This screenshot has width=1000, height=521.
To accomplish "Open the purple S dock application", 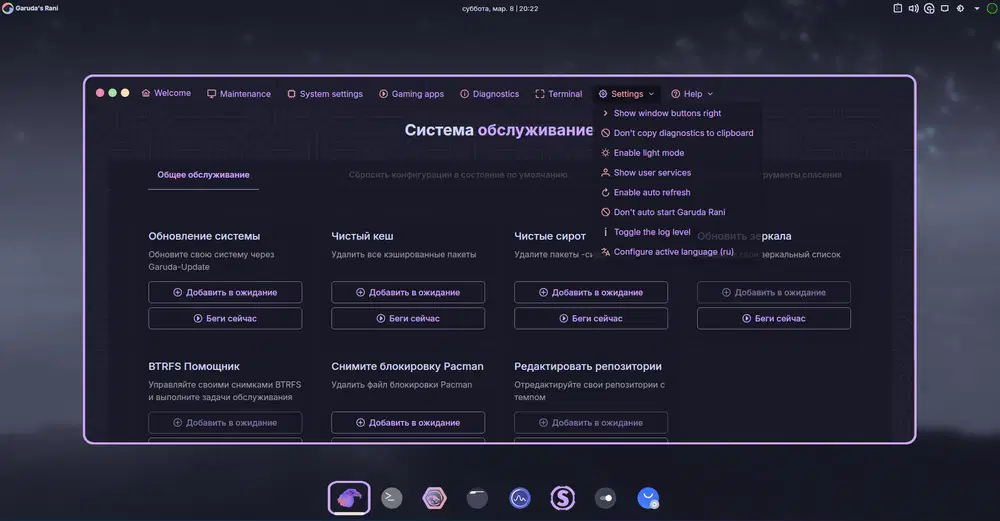I will pos(562,498).
